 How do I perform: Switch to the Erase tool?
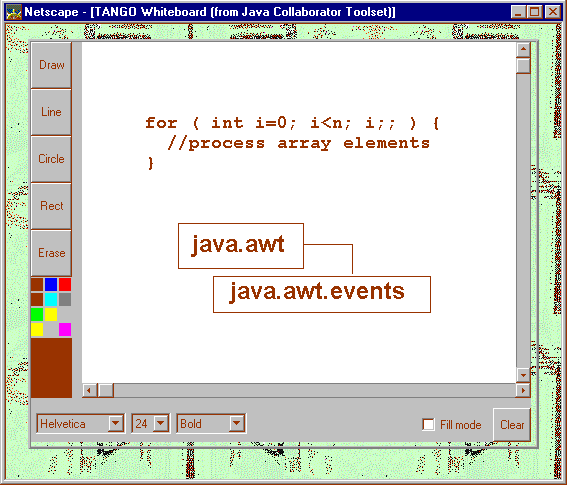51,253
